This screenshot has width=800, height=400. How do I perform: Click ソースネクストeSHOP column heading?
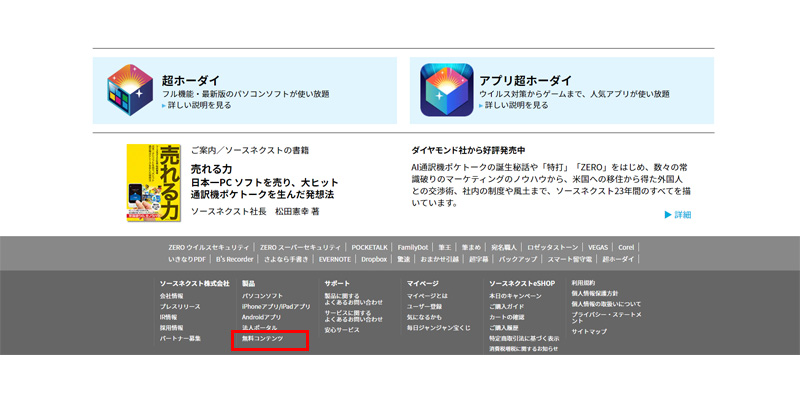coord(522,283)
